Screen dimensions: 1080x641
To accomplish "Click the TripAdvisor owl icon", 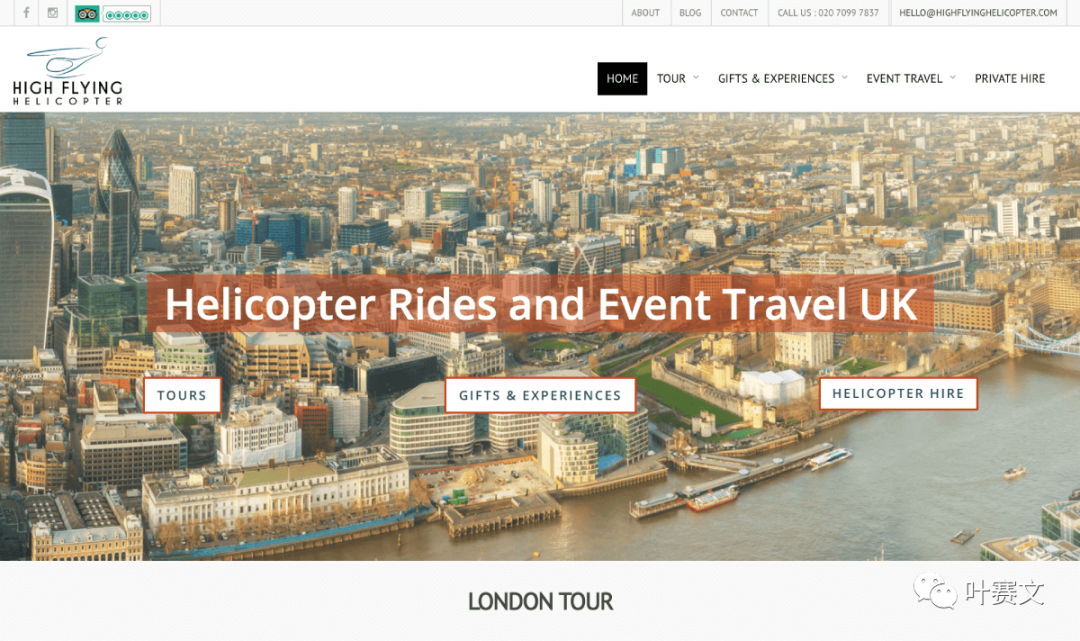I will click(87, 14).
